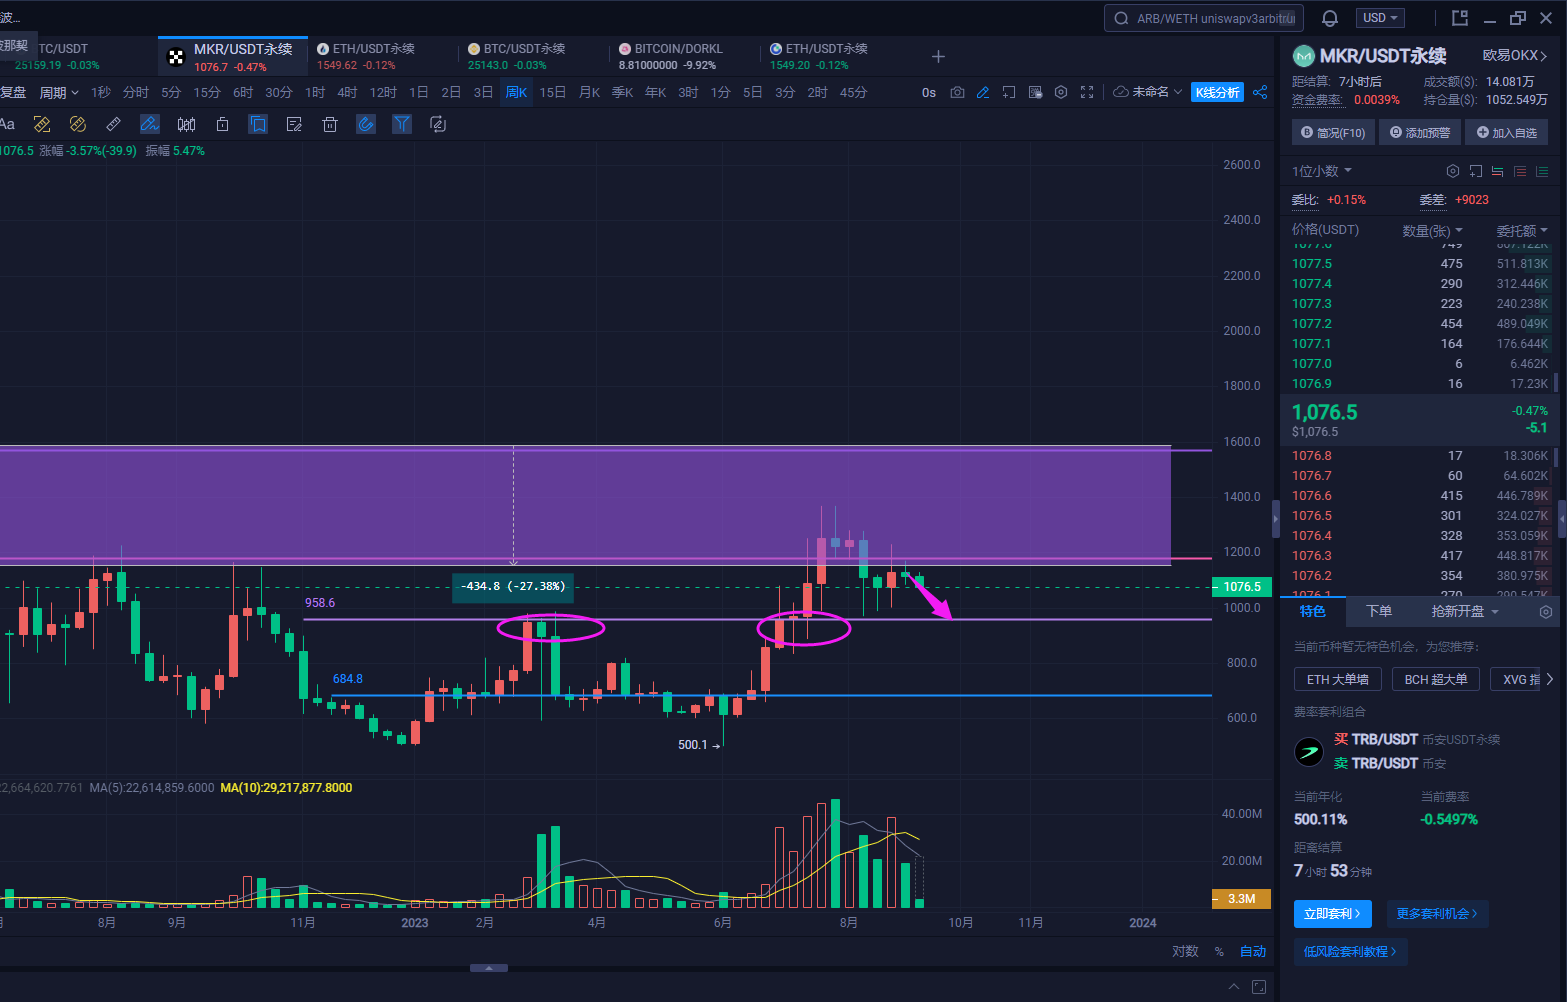Click the lock drawings icon
Image resolution: width=1567 pixels, height=1002 pixels.
[x=222, y=124]
